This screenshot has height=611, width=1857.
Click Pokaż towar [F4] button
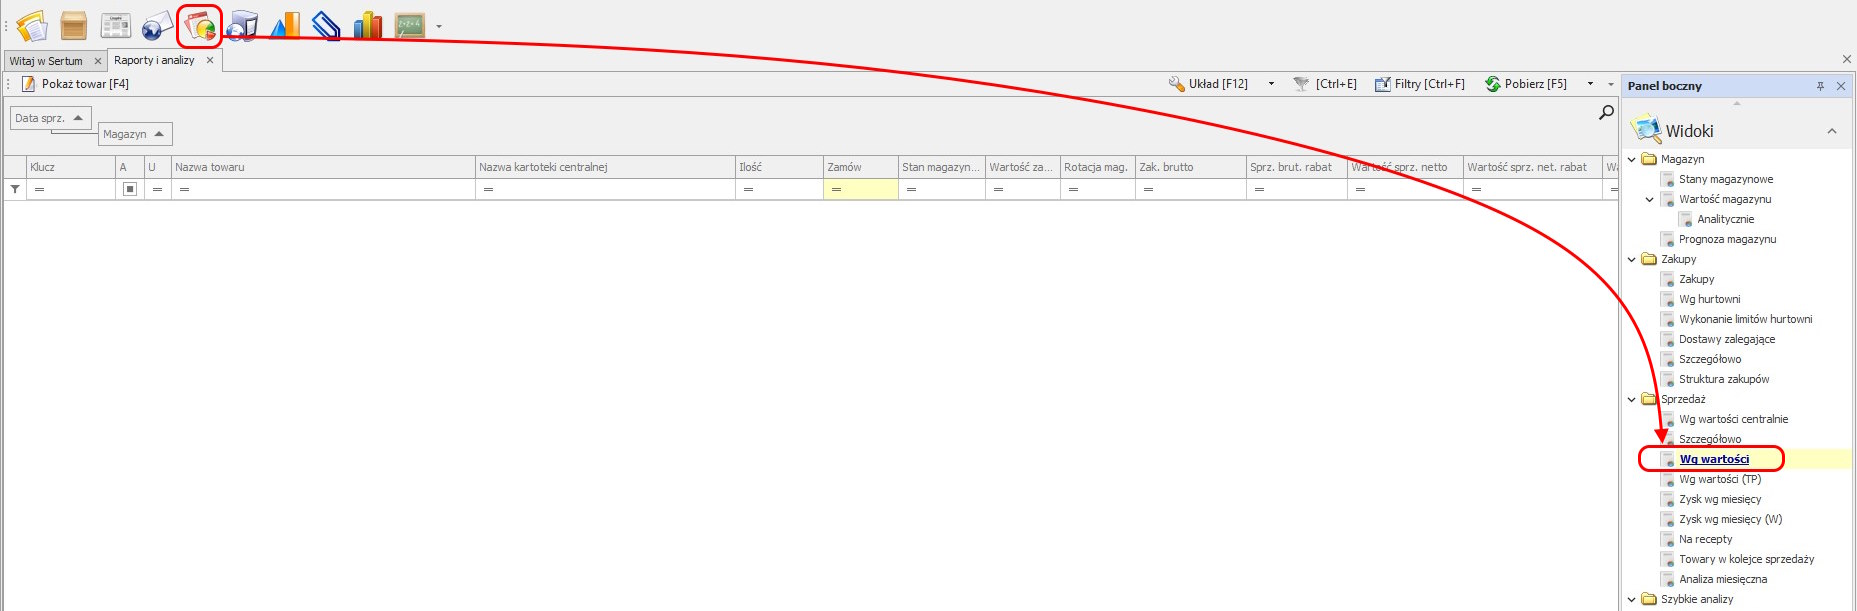click(76, 84)
